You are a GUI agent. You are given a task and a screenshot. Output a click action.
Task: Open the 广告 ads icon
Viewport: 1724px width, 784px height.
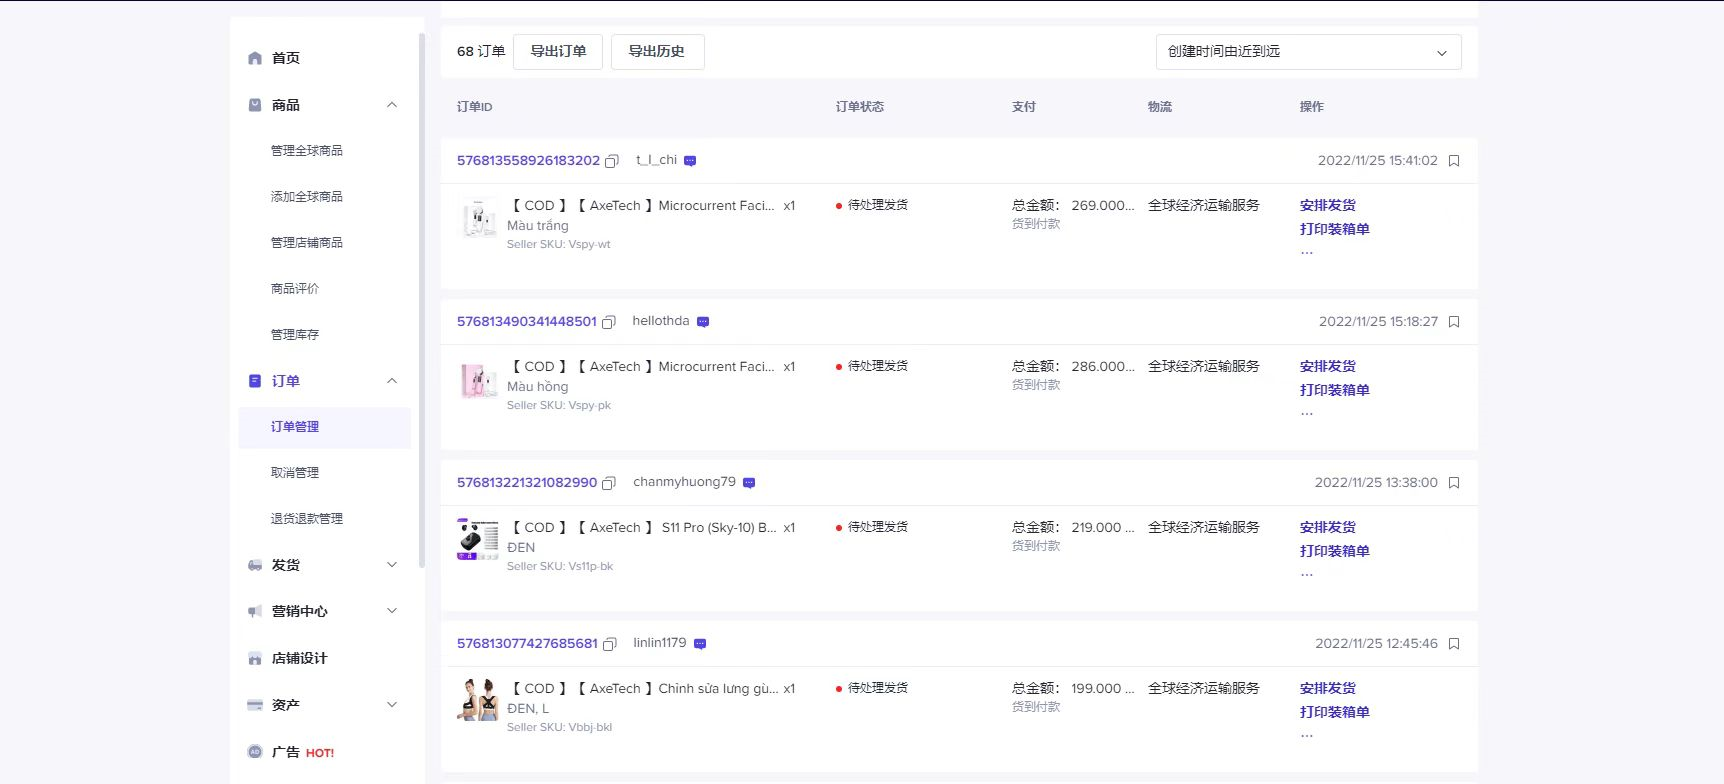(255, 752)
